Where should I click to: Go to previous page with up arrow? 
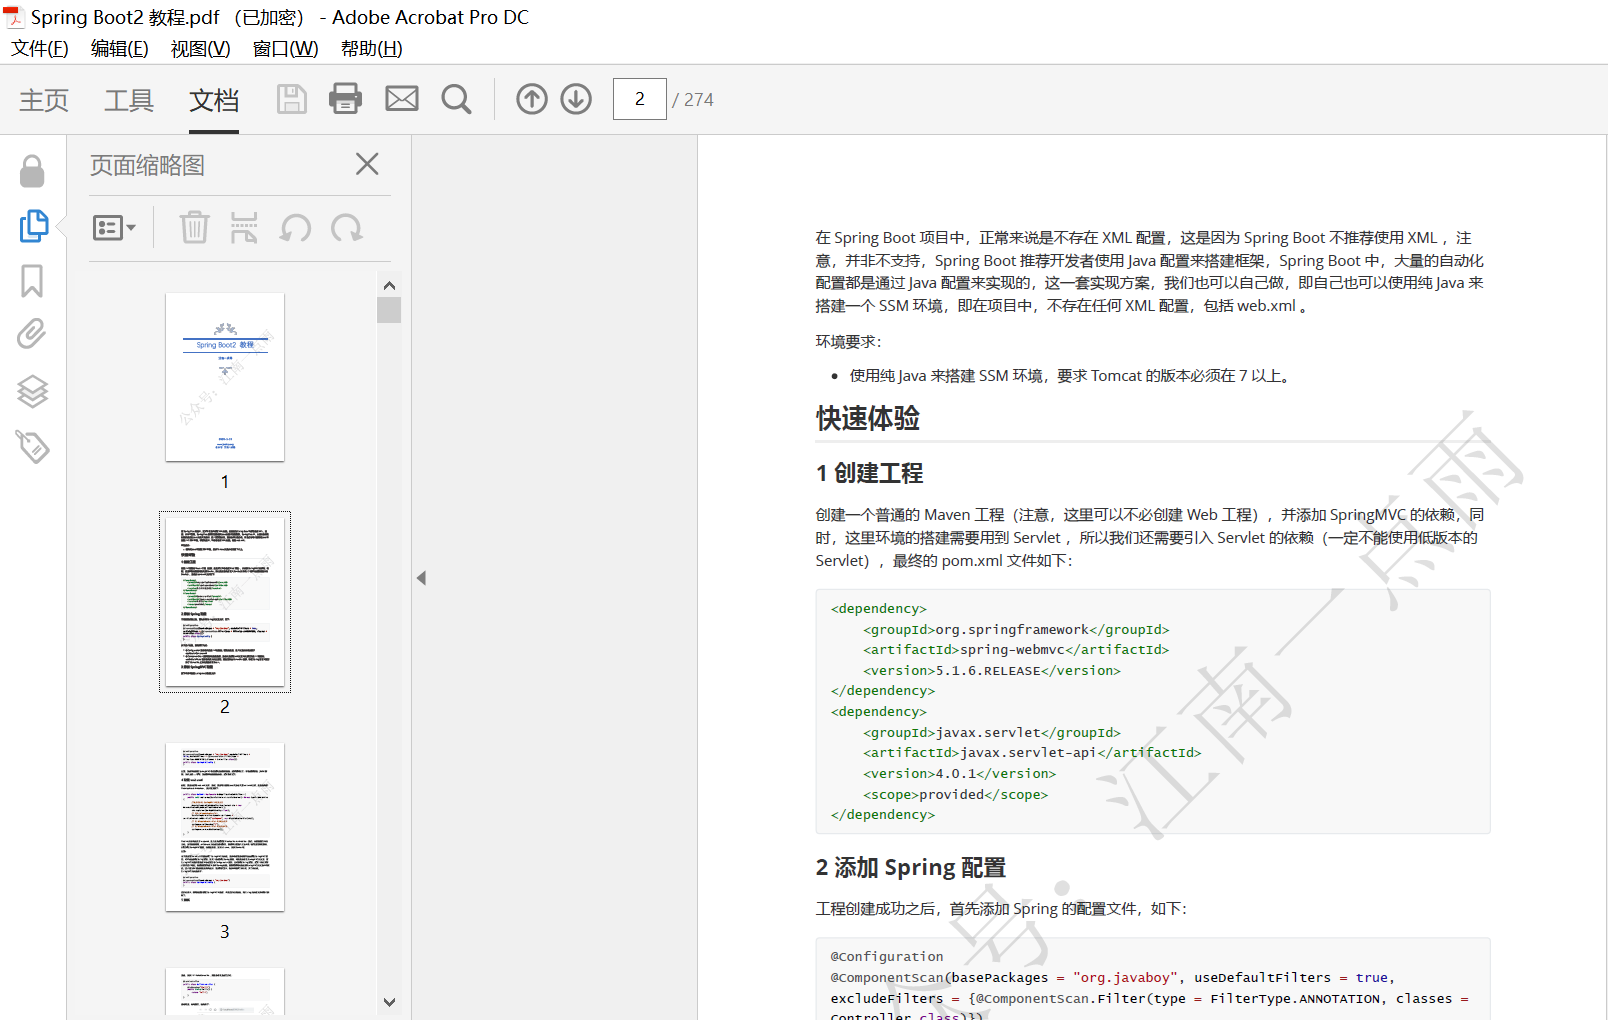point(532,99)
